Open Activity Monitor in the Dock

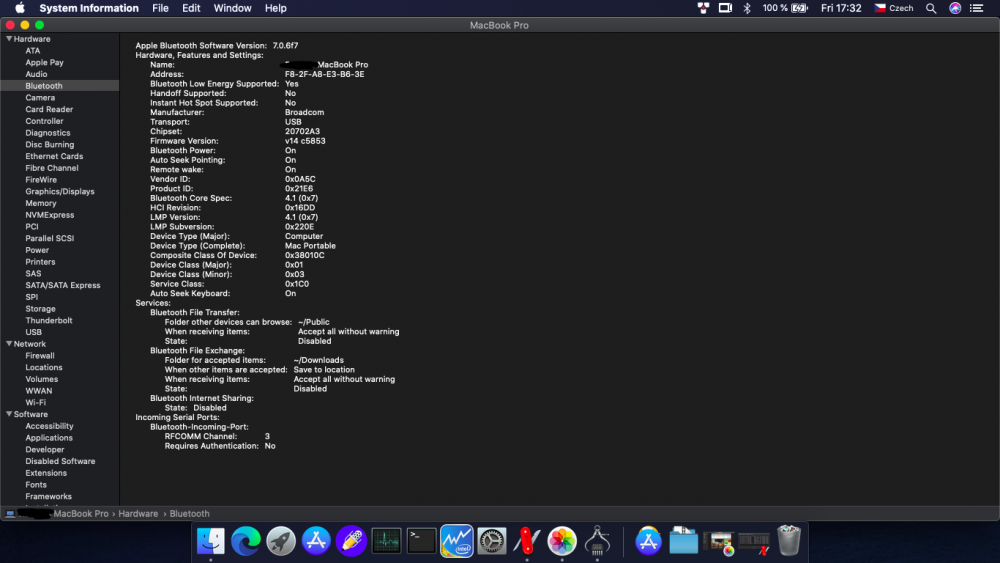(x=386, y=541)
